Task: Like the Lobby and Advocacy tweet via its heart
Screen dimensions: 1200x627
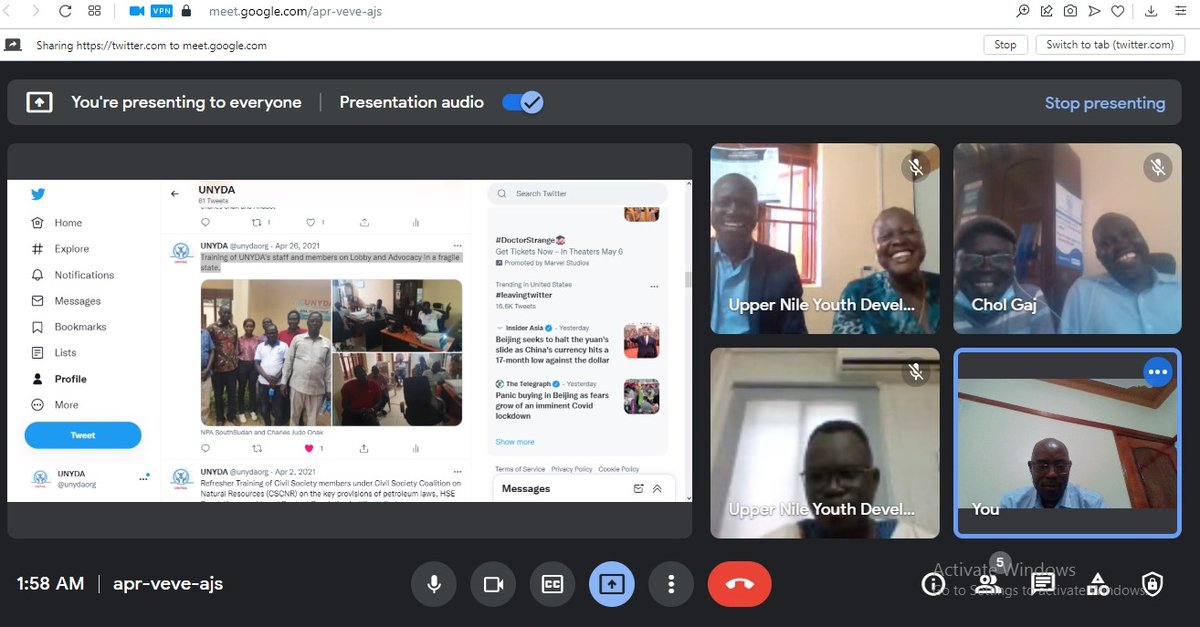Action: coord(309,447)
